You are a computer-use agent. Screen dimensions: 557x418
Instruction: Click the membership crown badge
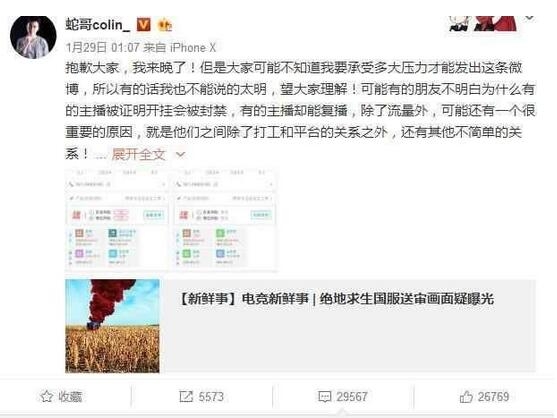[165, 25]
